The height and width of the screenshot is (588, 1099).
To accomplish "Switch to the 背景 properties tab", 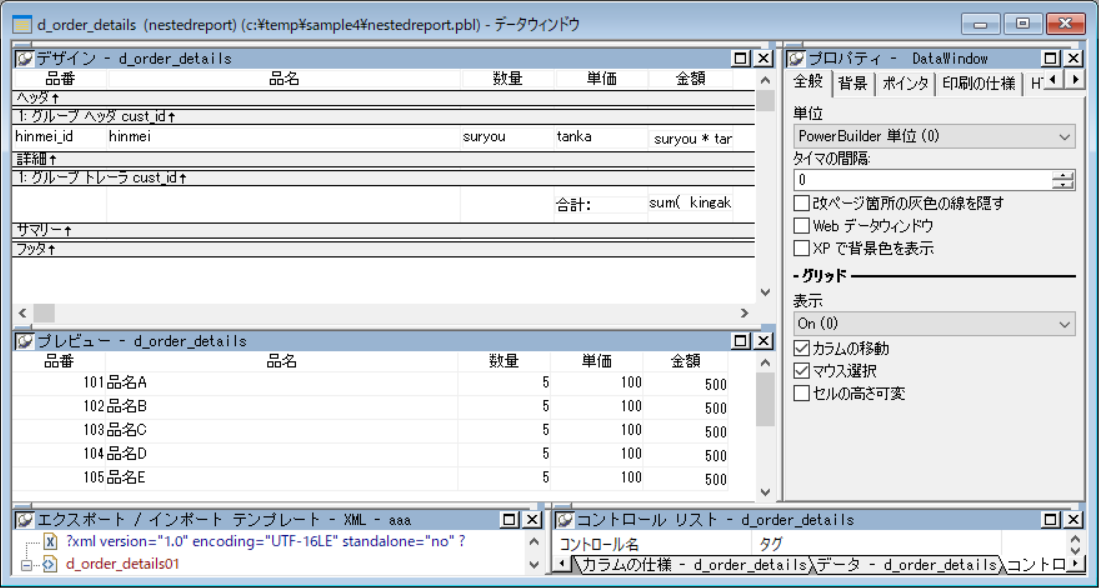I will (853, 84).
